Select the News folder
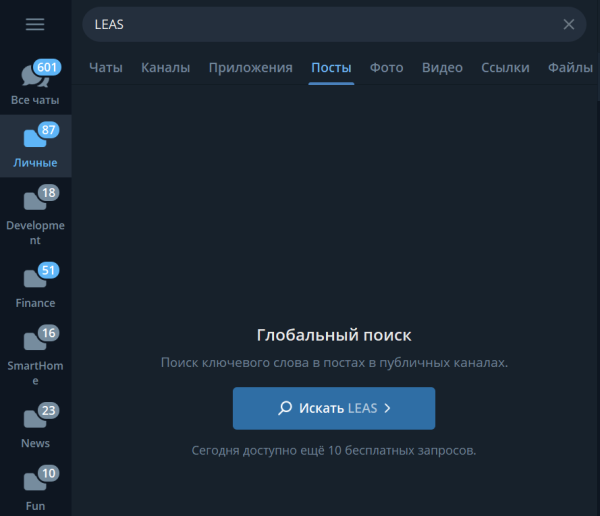The width and height of the screenshot is (600, 516). (35, 426)
